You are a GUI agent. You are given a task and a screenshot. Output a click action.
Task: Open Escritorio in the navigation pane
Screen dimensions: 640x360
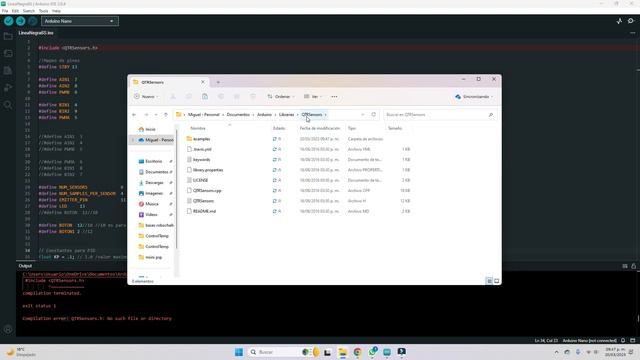(x=153, y=161)
